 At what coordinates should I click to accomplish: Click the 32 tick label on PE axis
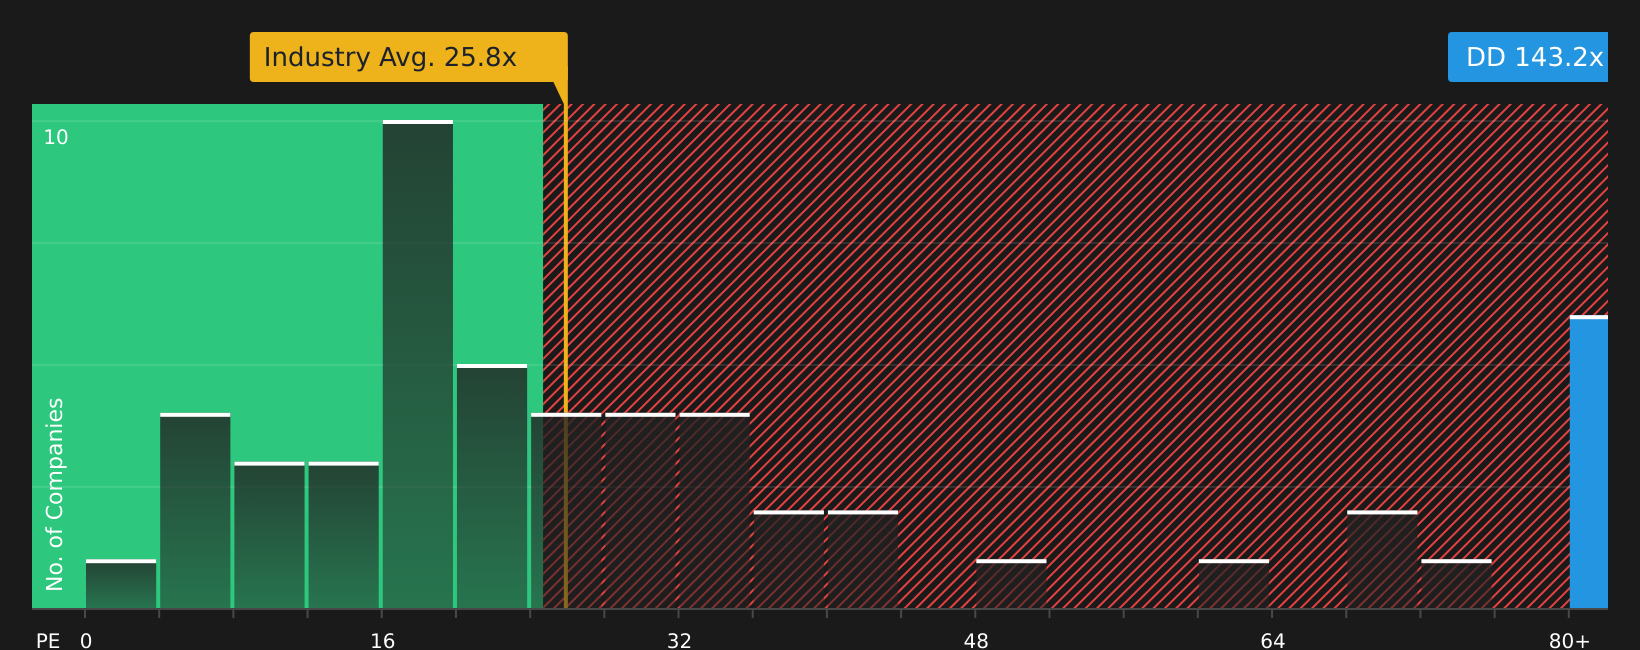pyautogui.click(x=679, y=641)
